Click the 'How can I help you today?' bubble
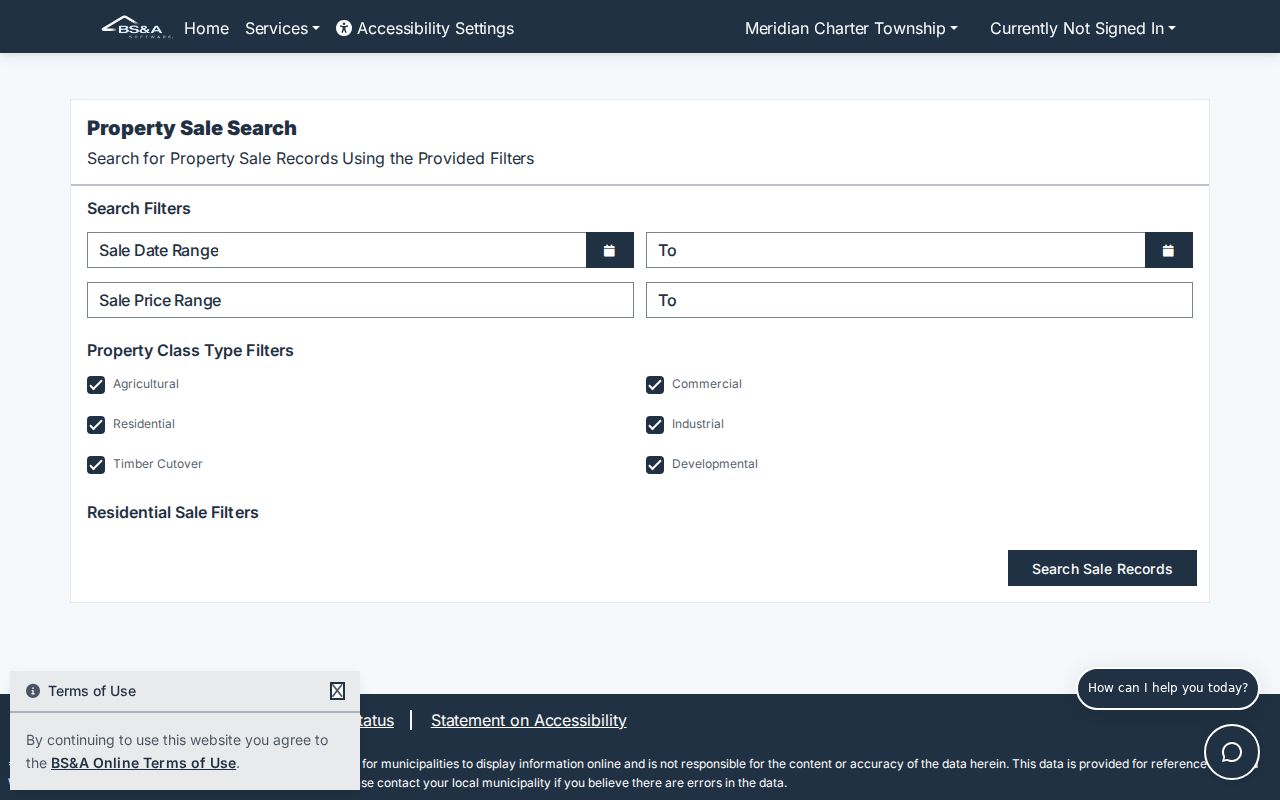Image resolution: width=1280 pixels, height=800 pixels. [x=1168, y=688]
